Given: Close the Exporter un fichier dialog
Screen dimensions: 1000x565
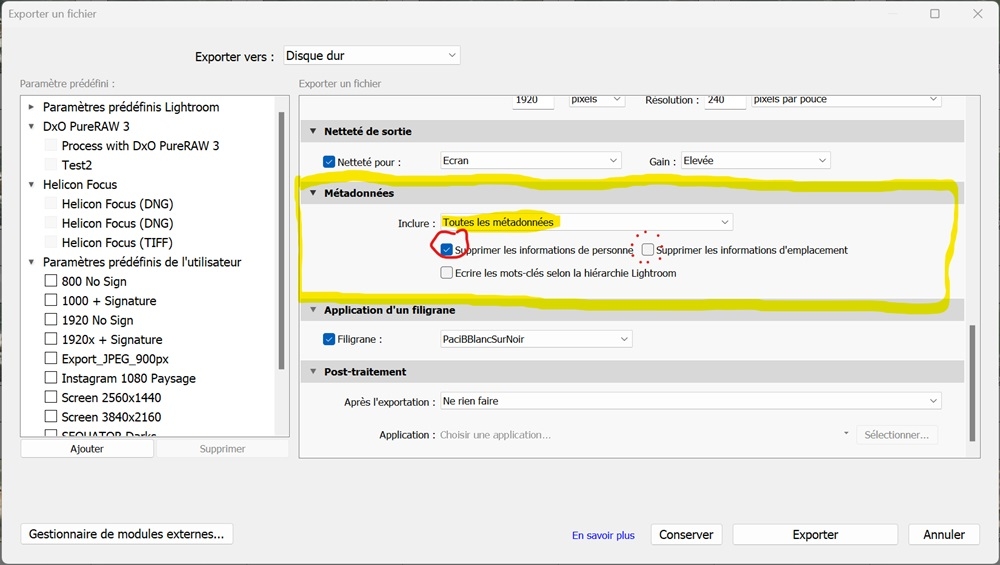Looking at the screenshot, I should [x=978, y=13].
